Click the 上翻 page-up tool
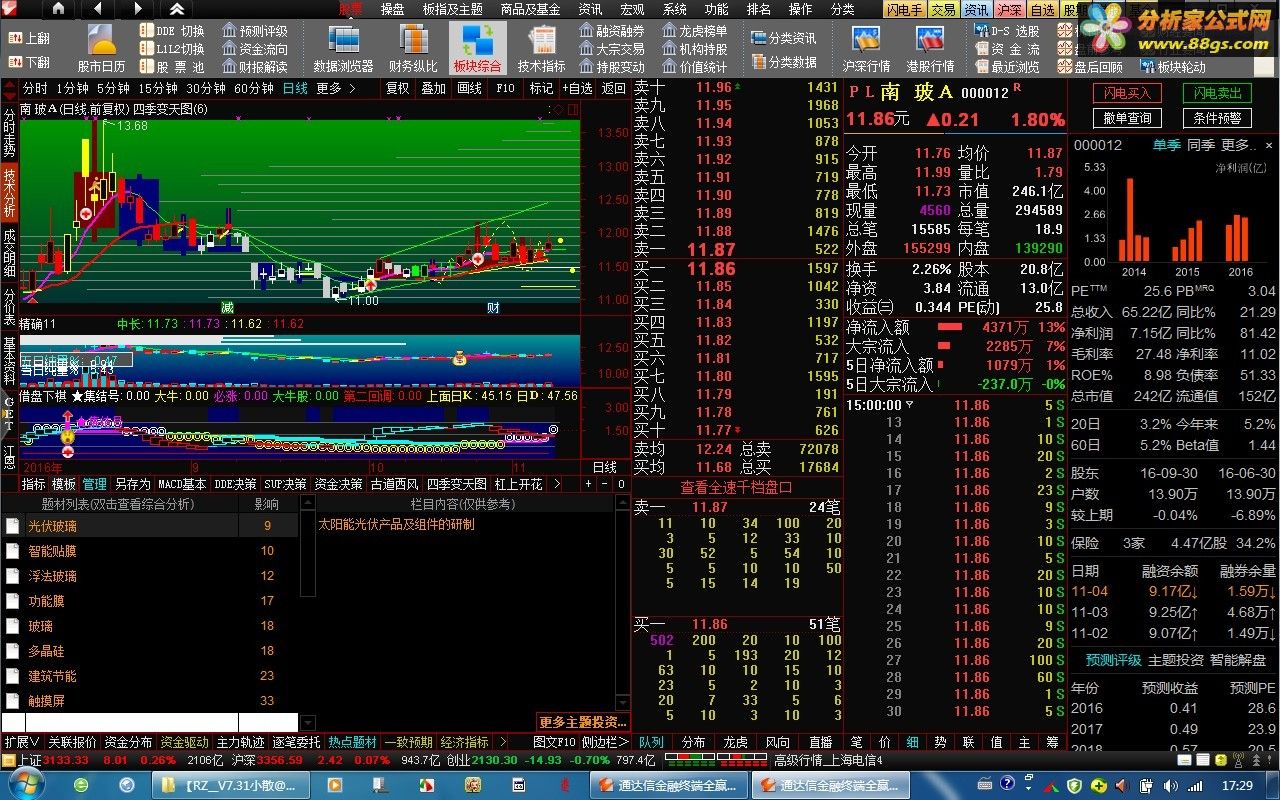This screenshot has width=1280, height=800. point(30,38)
